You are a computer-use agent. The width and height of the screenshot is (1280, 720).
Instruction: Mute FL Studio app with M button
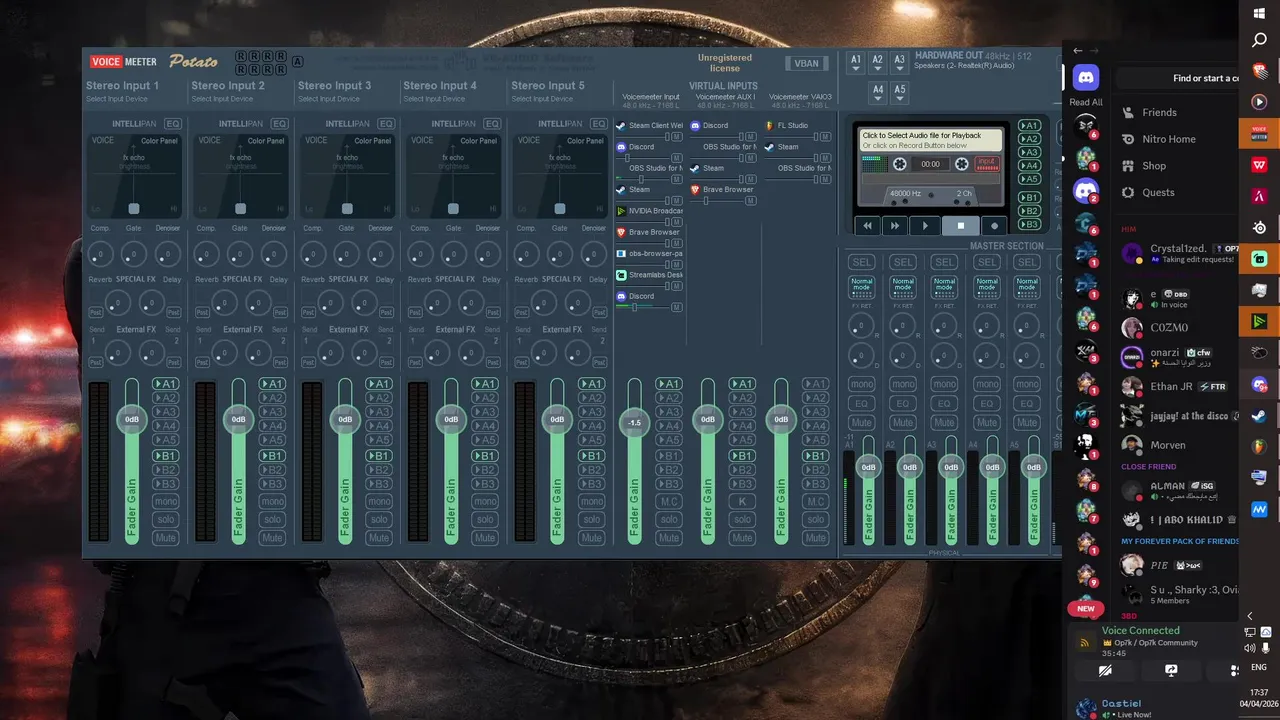(x=825, y=137)
